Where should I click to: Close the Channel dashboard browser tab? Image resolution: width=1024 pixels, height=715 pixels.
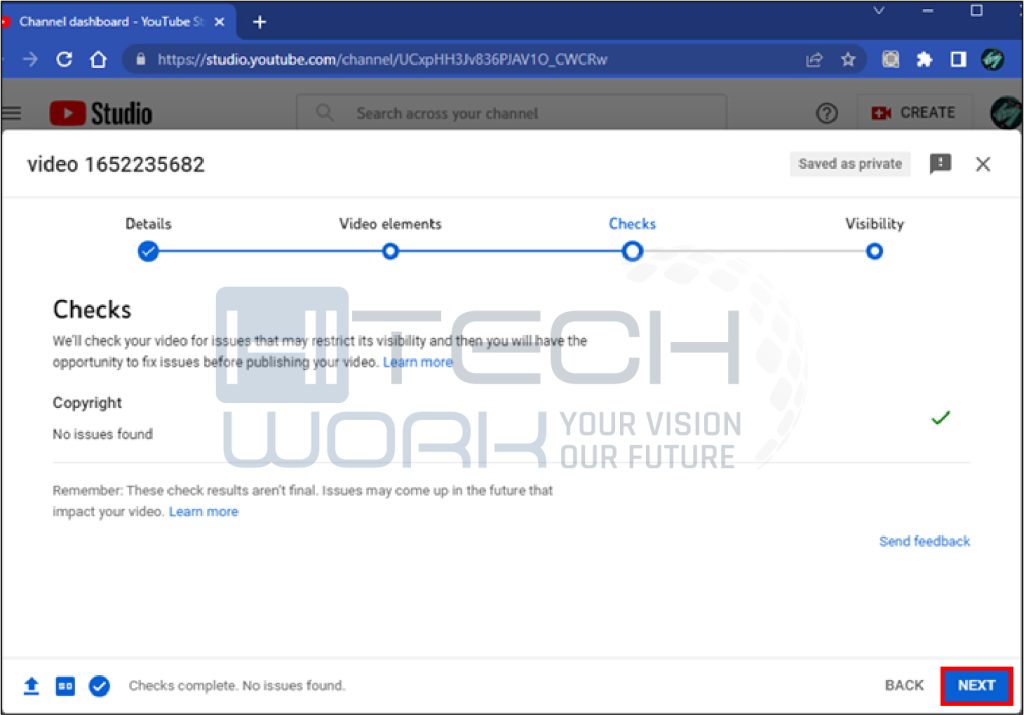pyautogui.click(x=219, y=22)
